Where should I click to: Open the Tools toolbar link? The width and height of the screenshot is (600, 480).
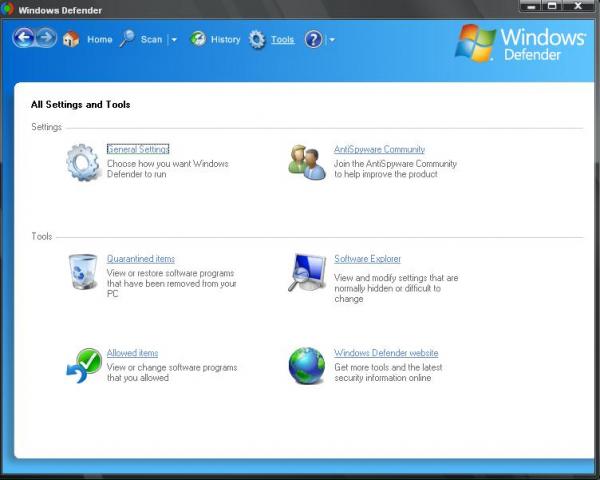coord(282,39)
